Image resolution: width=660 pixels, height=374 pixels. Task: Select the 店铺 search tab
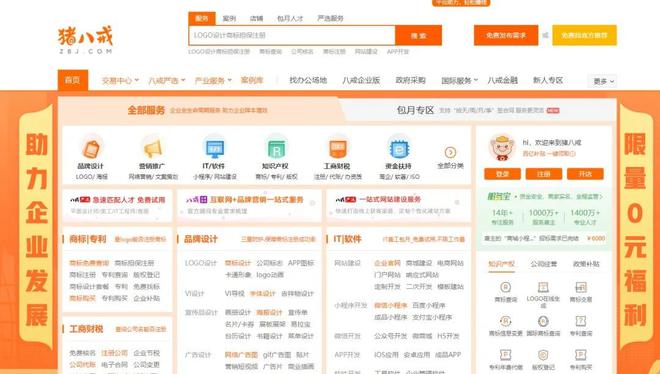click(x=256, y=18)
